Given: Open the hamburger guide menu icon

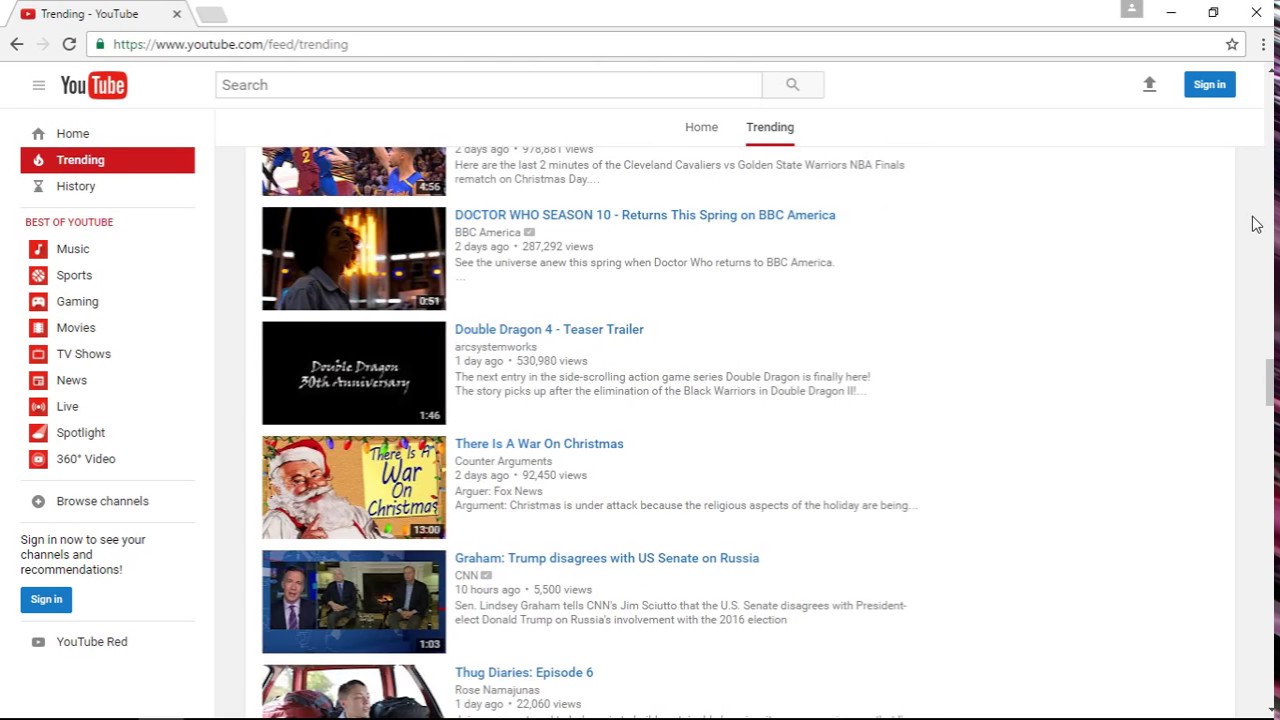Looking at the screenshot, I should coord(38,85).
